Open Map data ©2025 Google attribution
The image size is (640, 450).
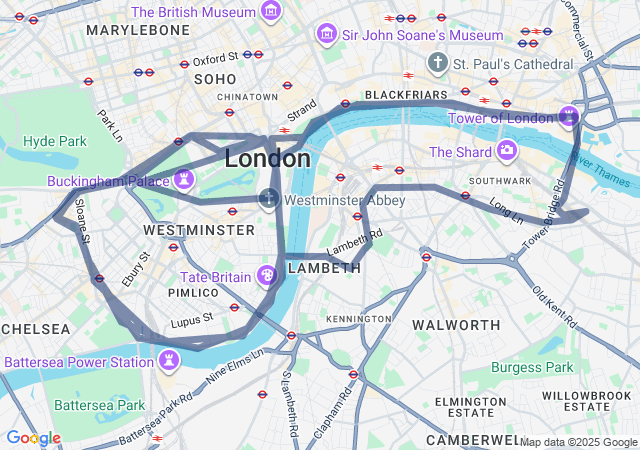pos(579,442)
